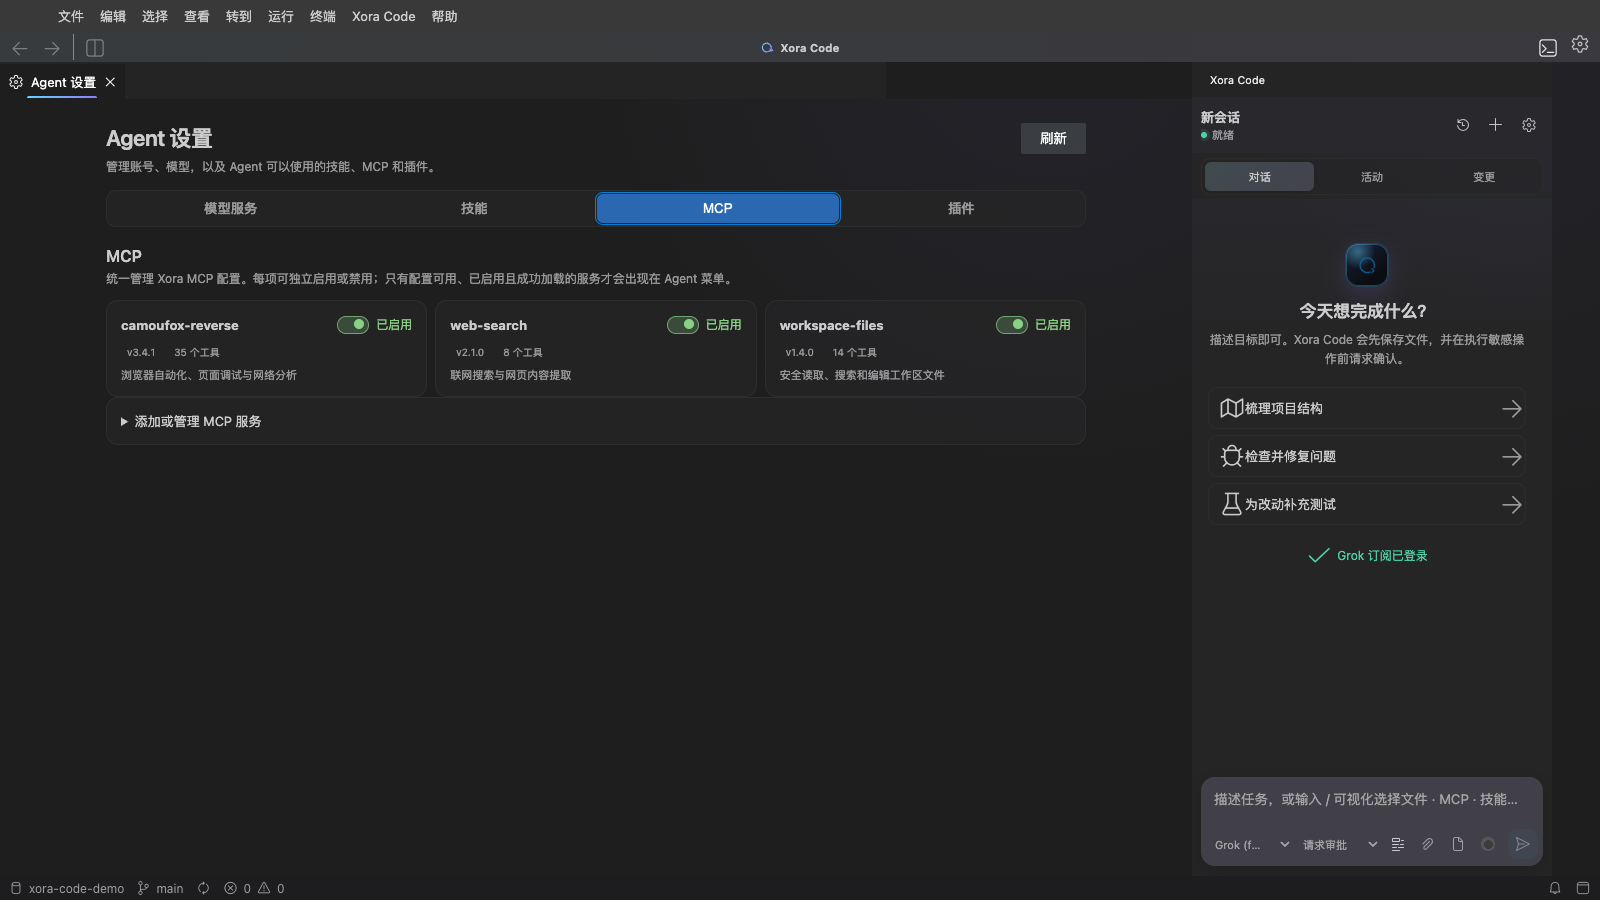Open errors and warnings count in status bar
This screenshot has width=1600, height=900.
tap(254, 888)
